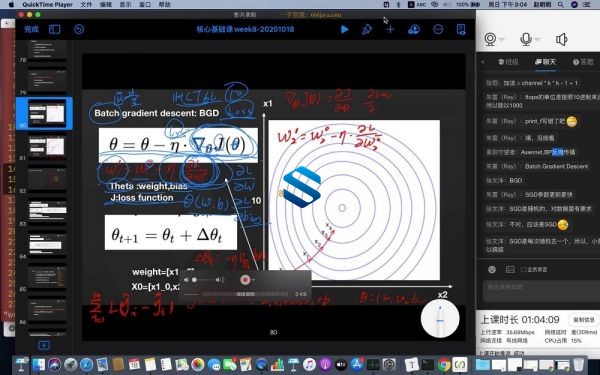Click the plus insert icon in toolbar
The width and height of the screenshot is (600, 375).
[390, 29]
